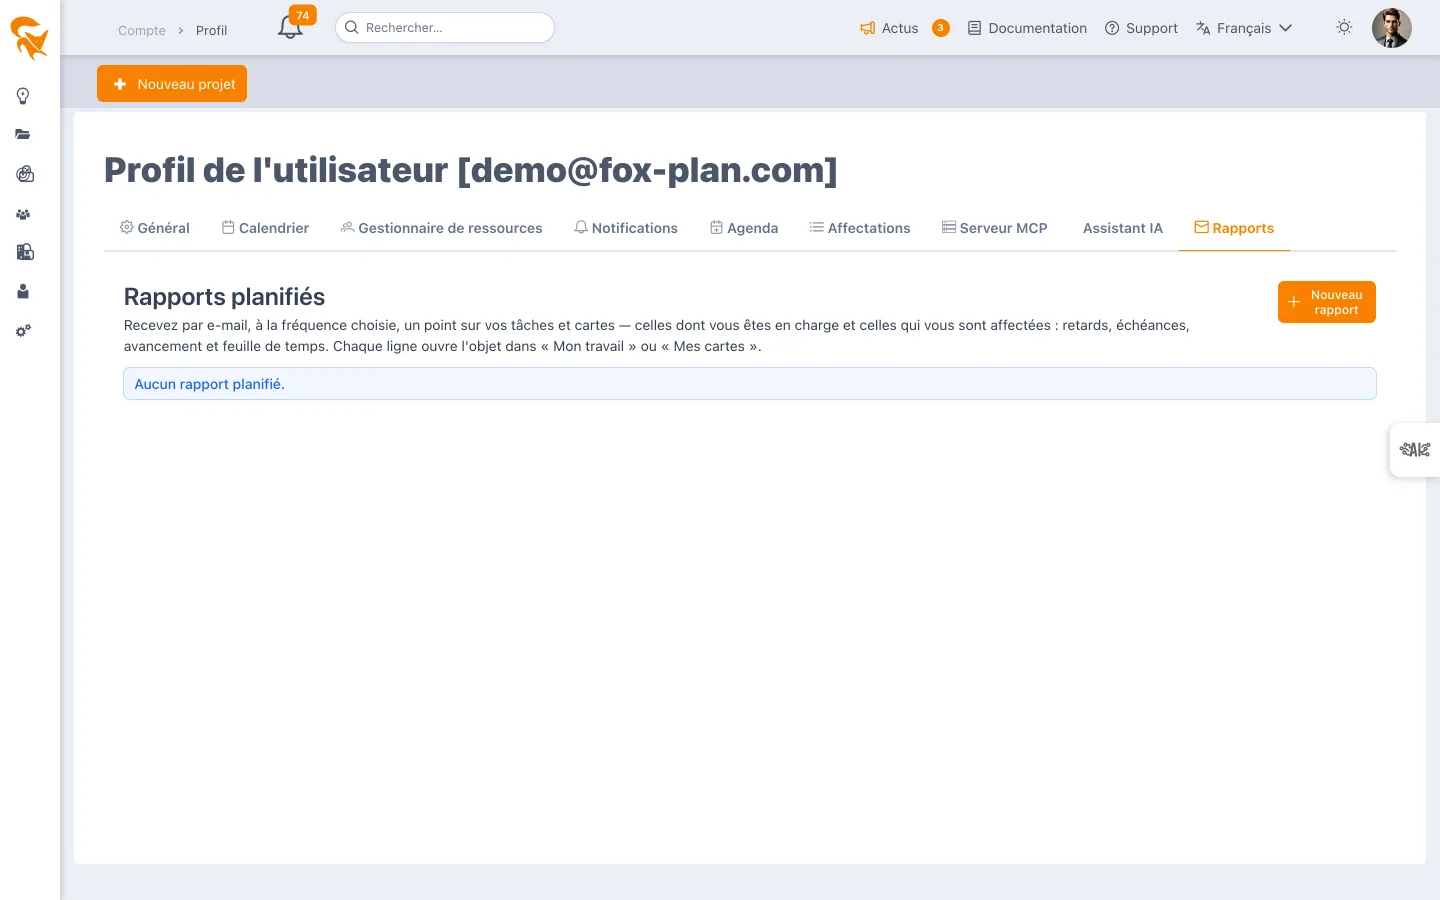Click the sun theme icon
The width and height of the screenshot is (1440, 900).
click(1344, 28)
